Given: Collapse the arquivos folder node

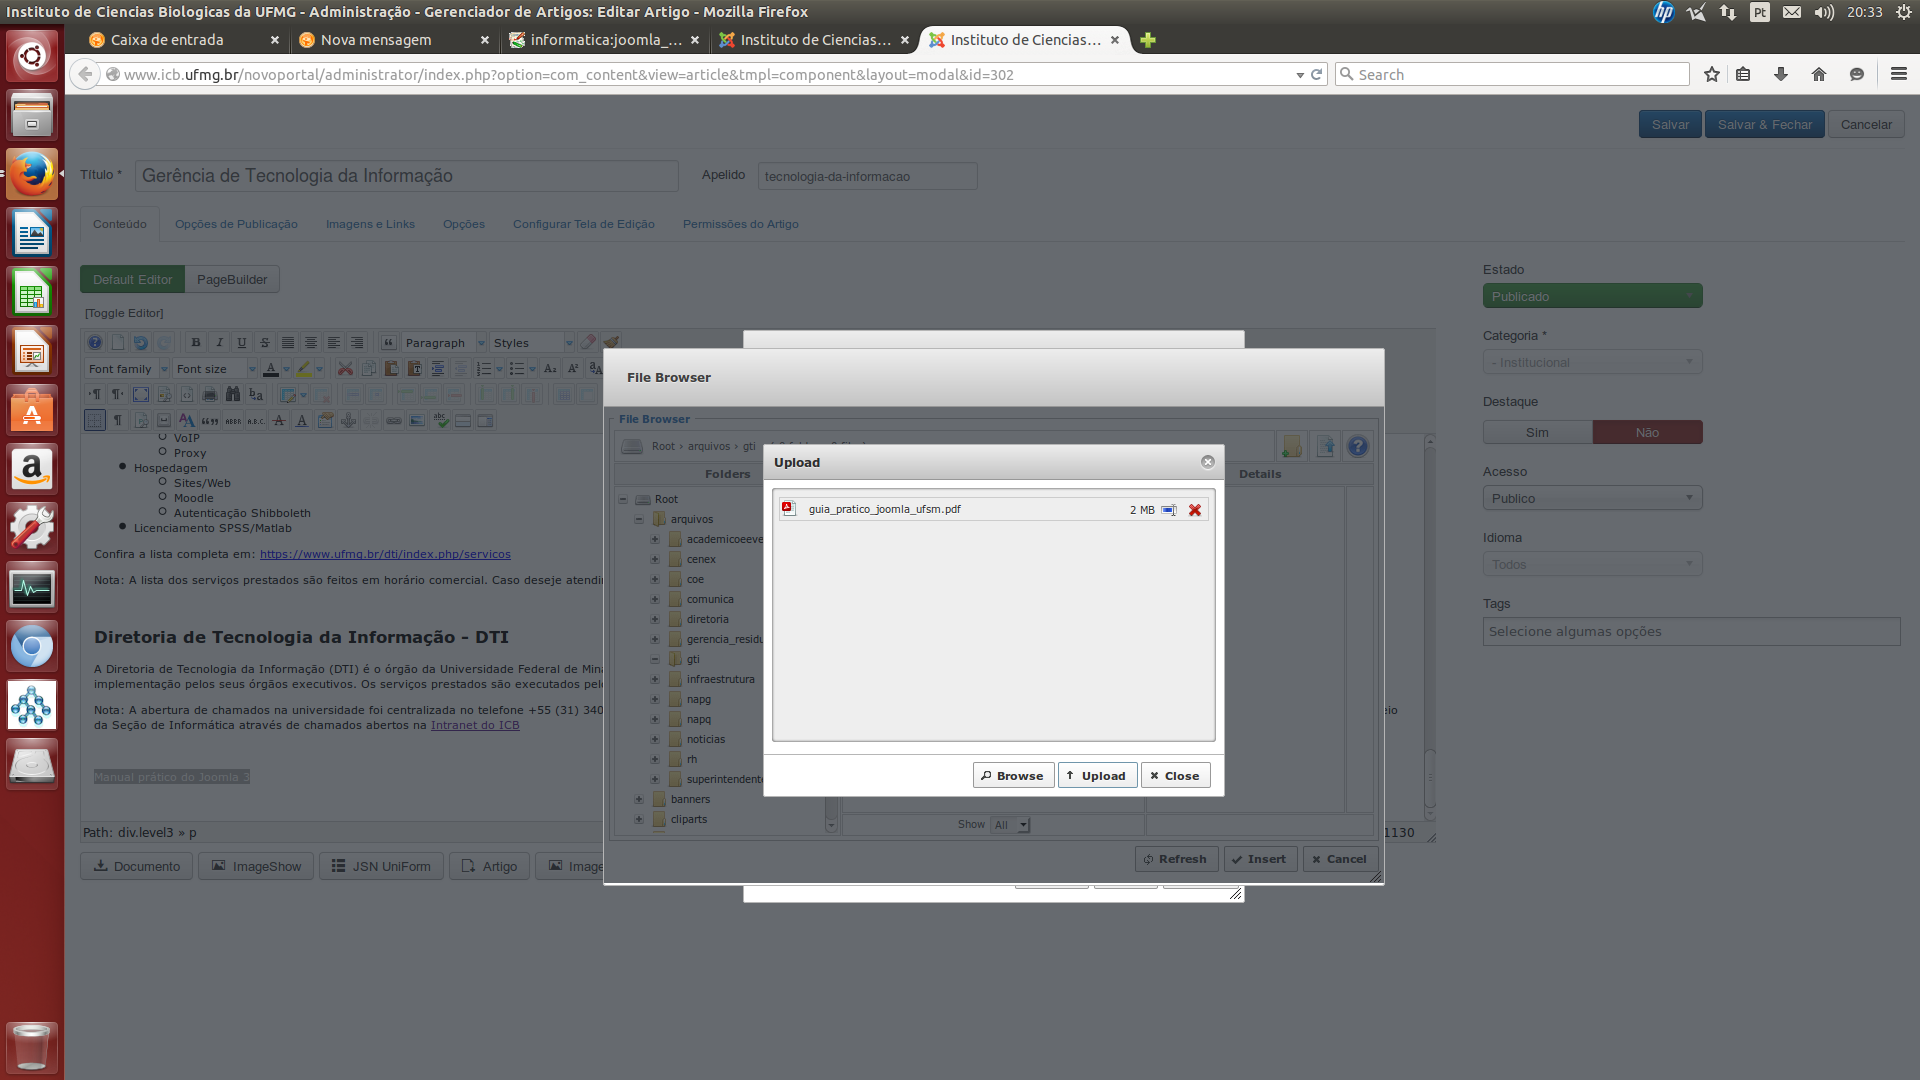Looking at the screenshot, I should (x=639, y=519).
